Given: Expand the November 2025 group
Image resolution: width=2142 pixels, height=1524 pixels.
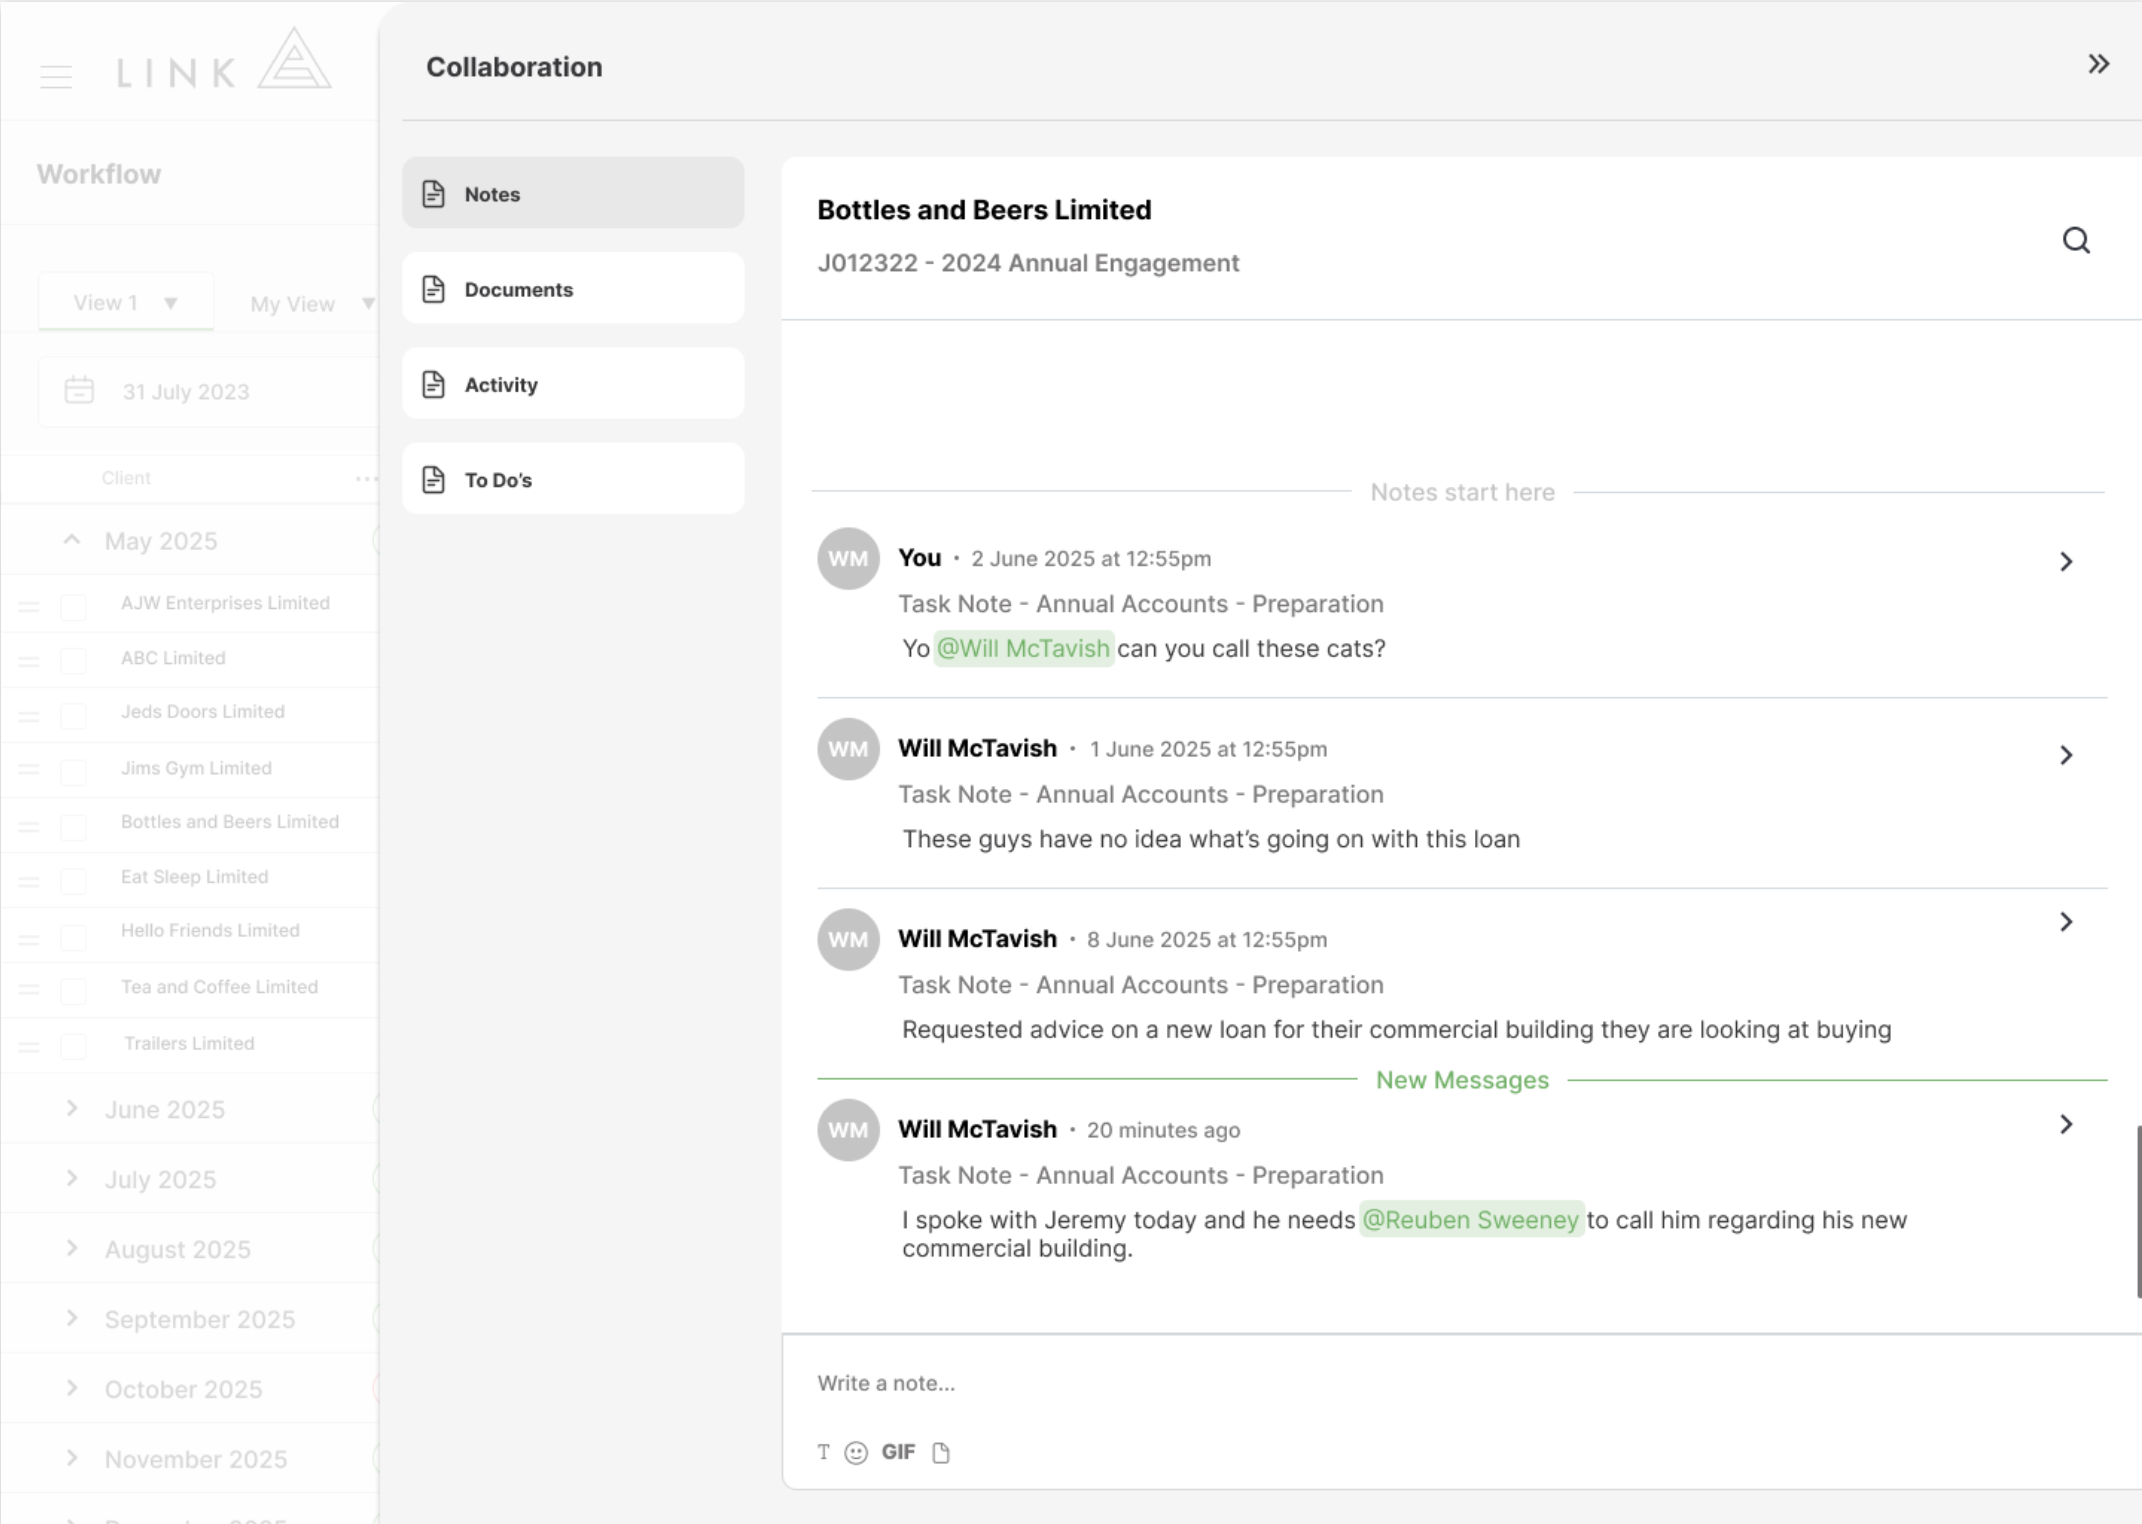Looking at the screenshot, I should 72,1458.
